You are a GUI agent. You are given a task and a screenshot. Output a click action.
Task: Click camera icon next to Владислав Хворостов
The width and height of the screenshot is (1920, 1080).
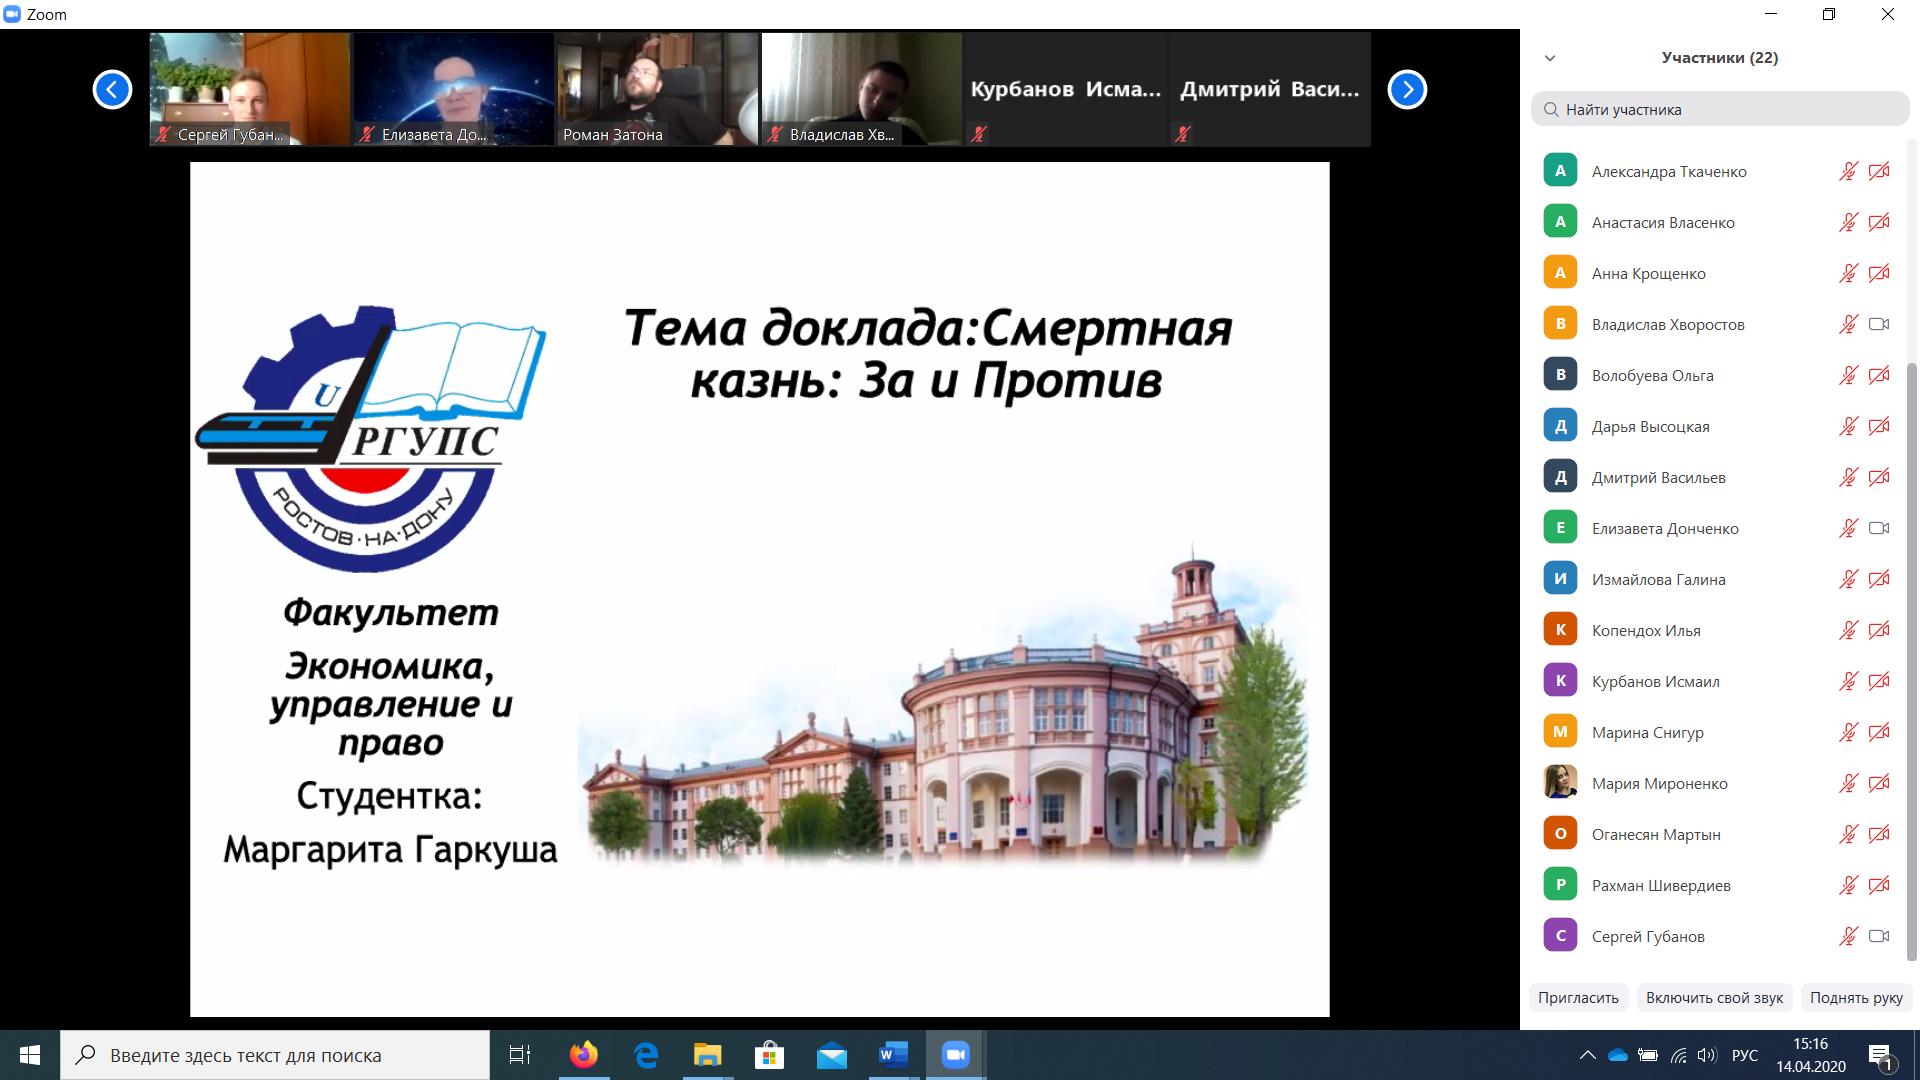click(1879, 324)
